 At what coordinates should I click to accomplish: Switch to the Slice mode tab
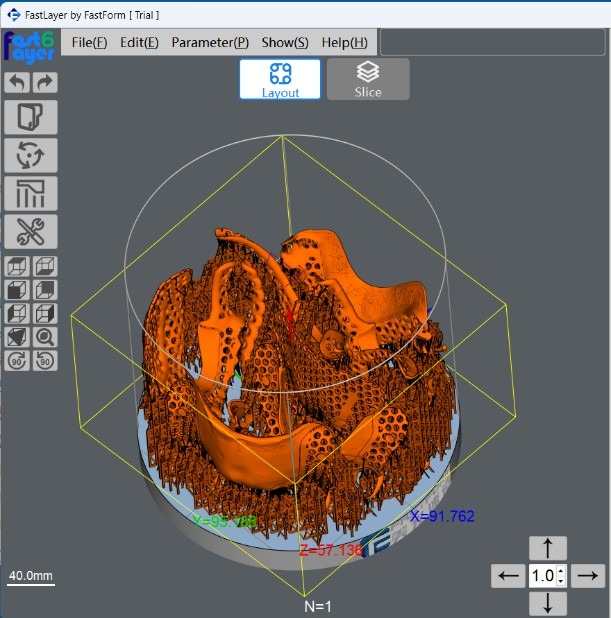368,79
